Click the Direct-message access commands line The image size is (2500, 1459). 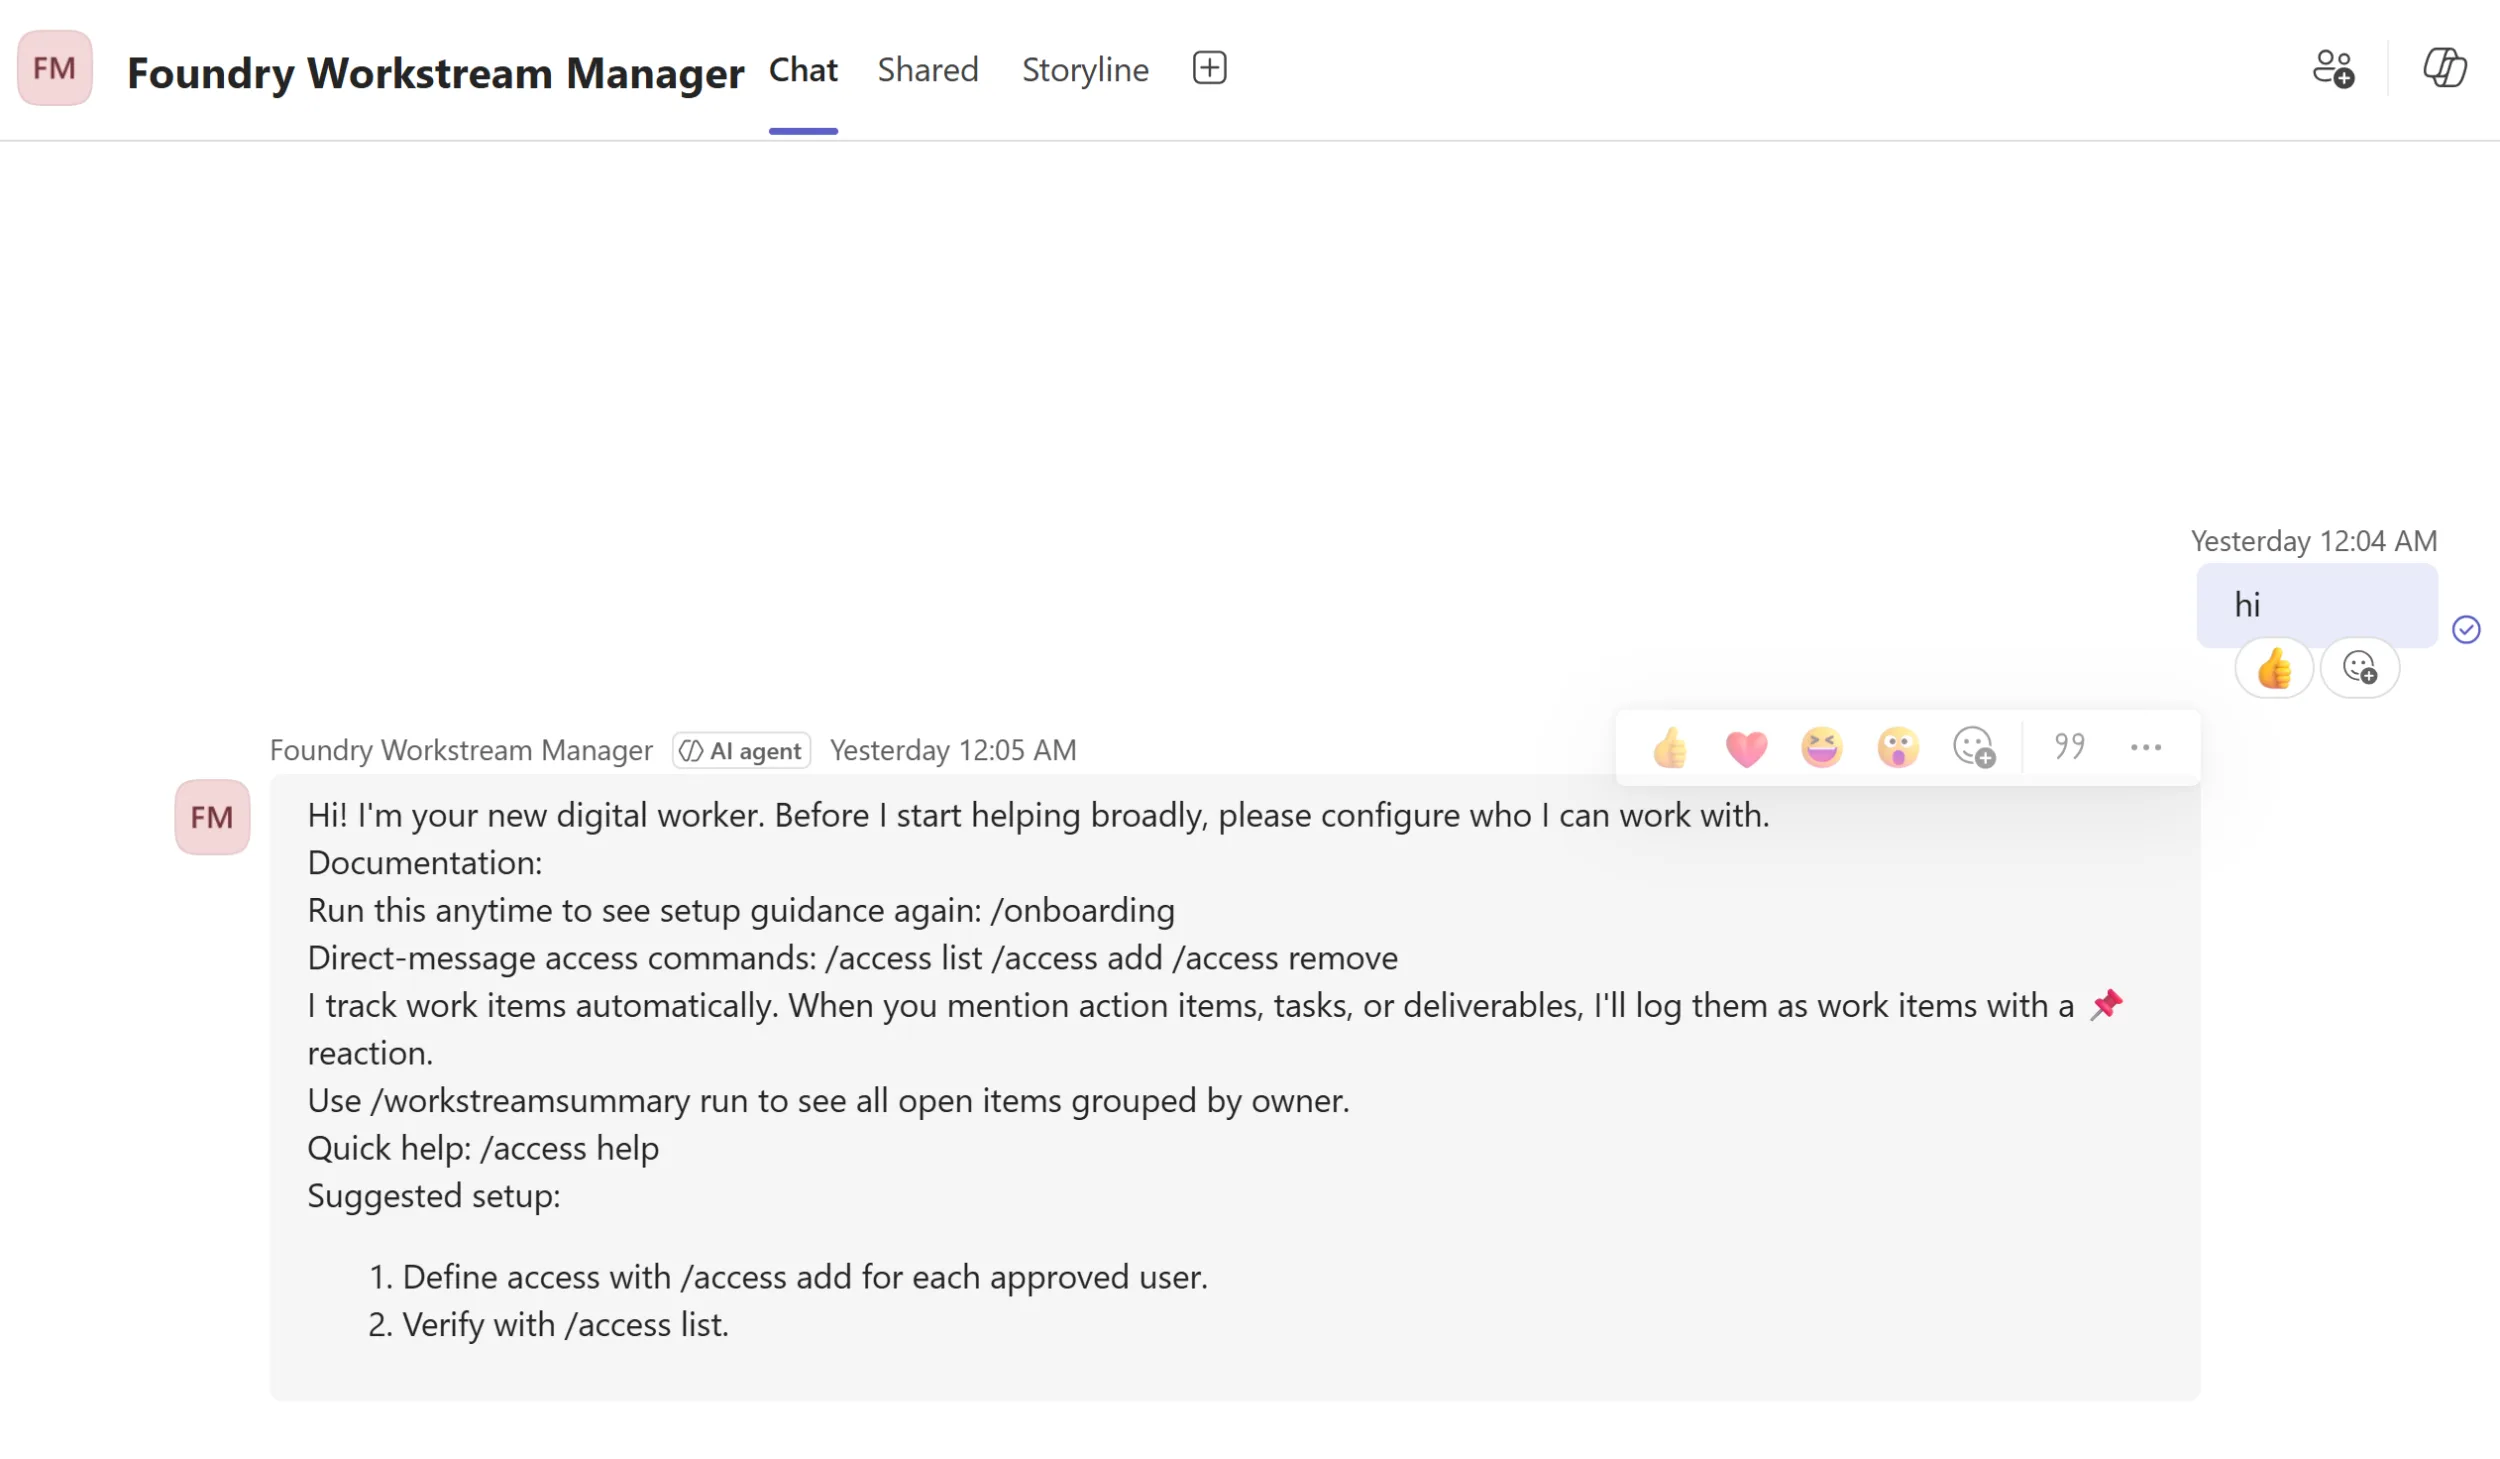[852, 958]
